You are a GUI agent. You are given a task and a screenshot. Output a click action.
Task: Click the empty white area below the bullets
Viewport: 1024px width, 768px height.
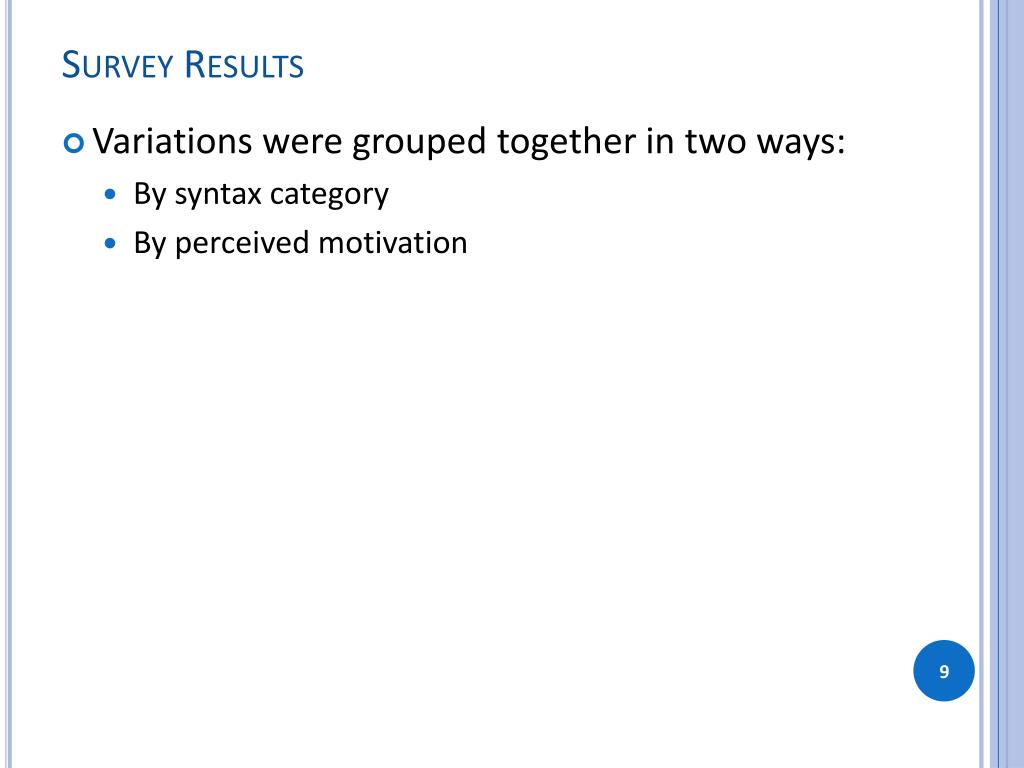click(490, 457)
